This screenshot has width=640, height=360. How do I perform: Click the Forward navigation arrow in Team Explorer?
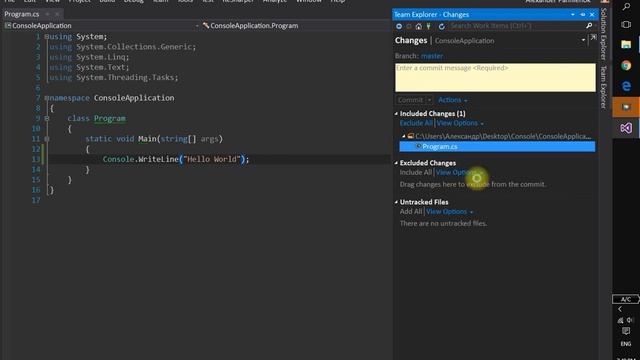(x=409, y=26)
